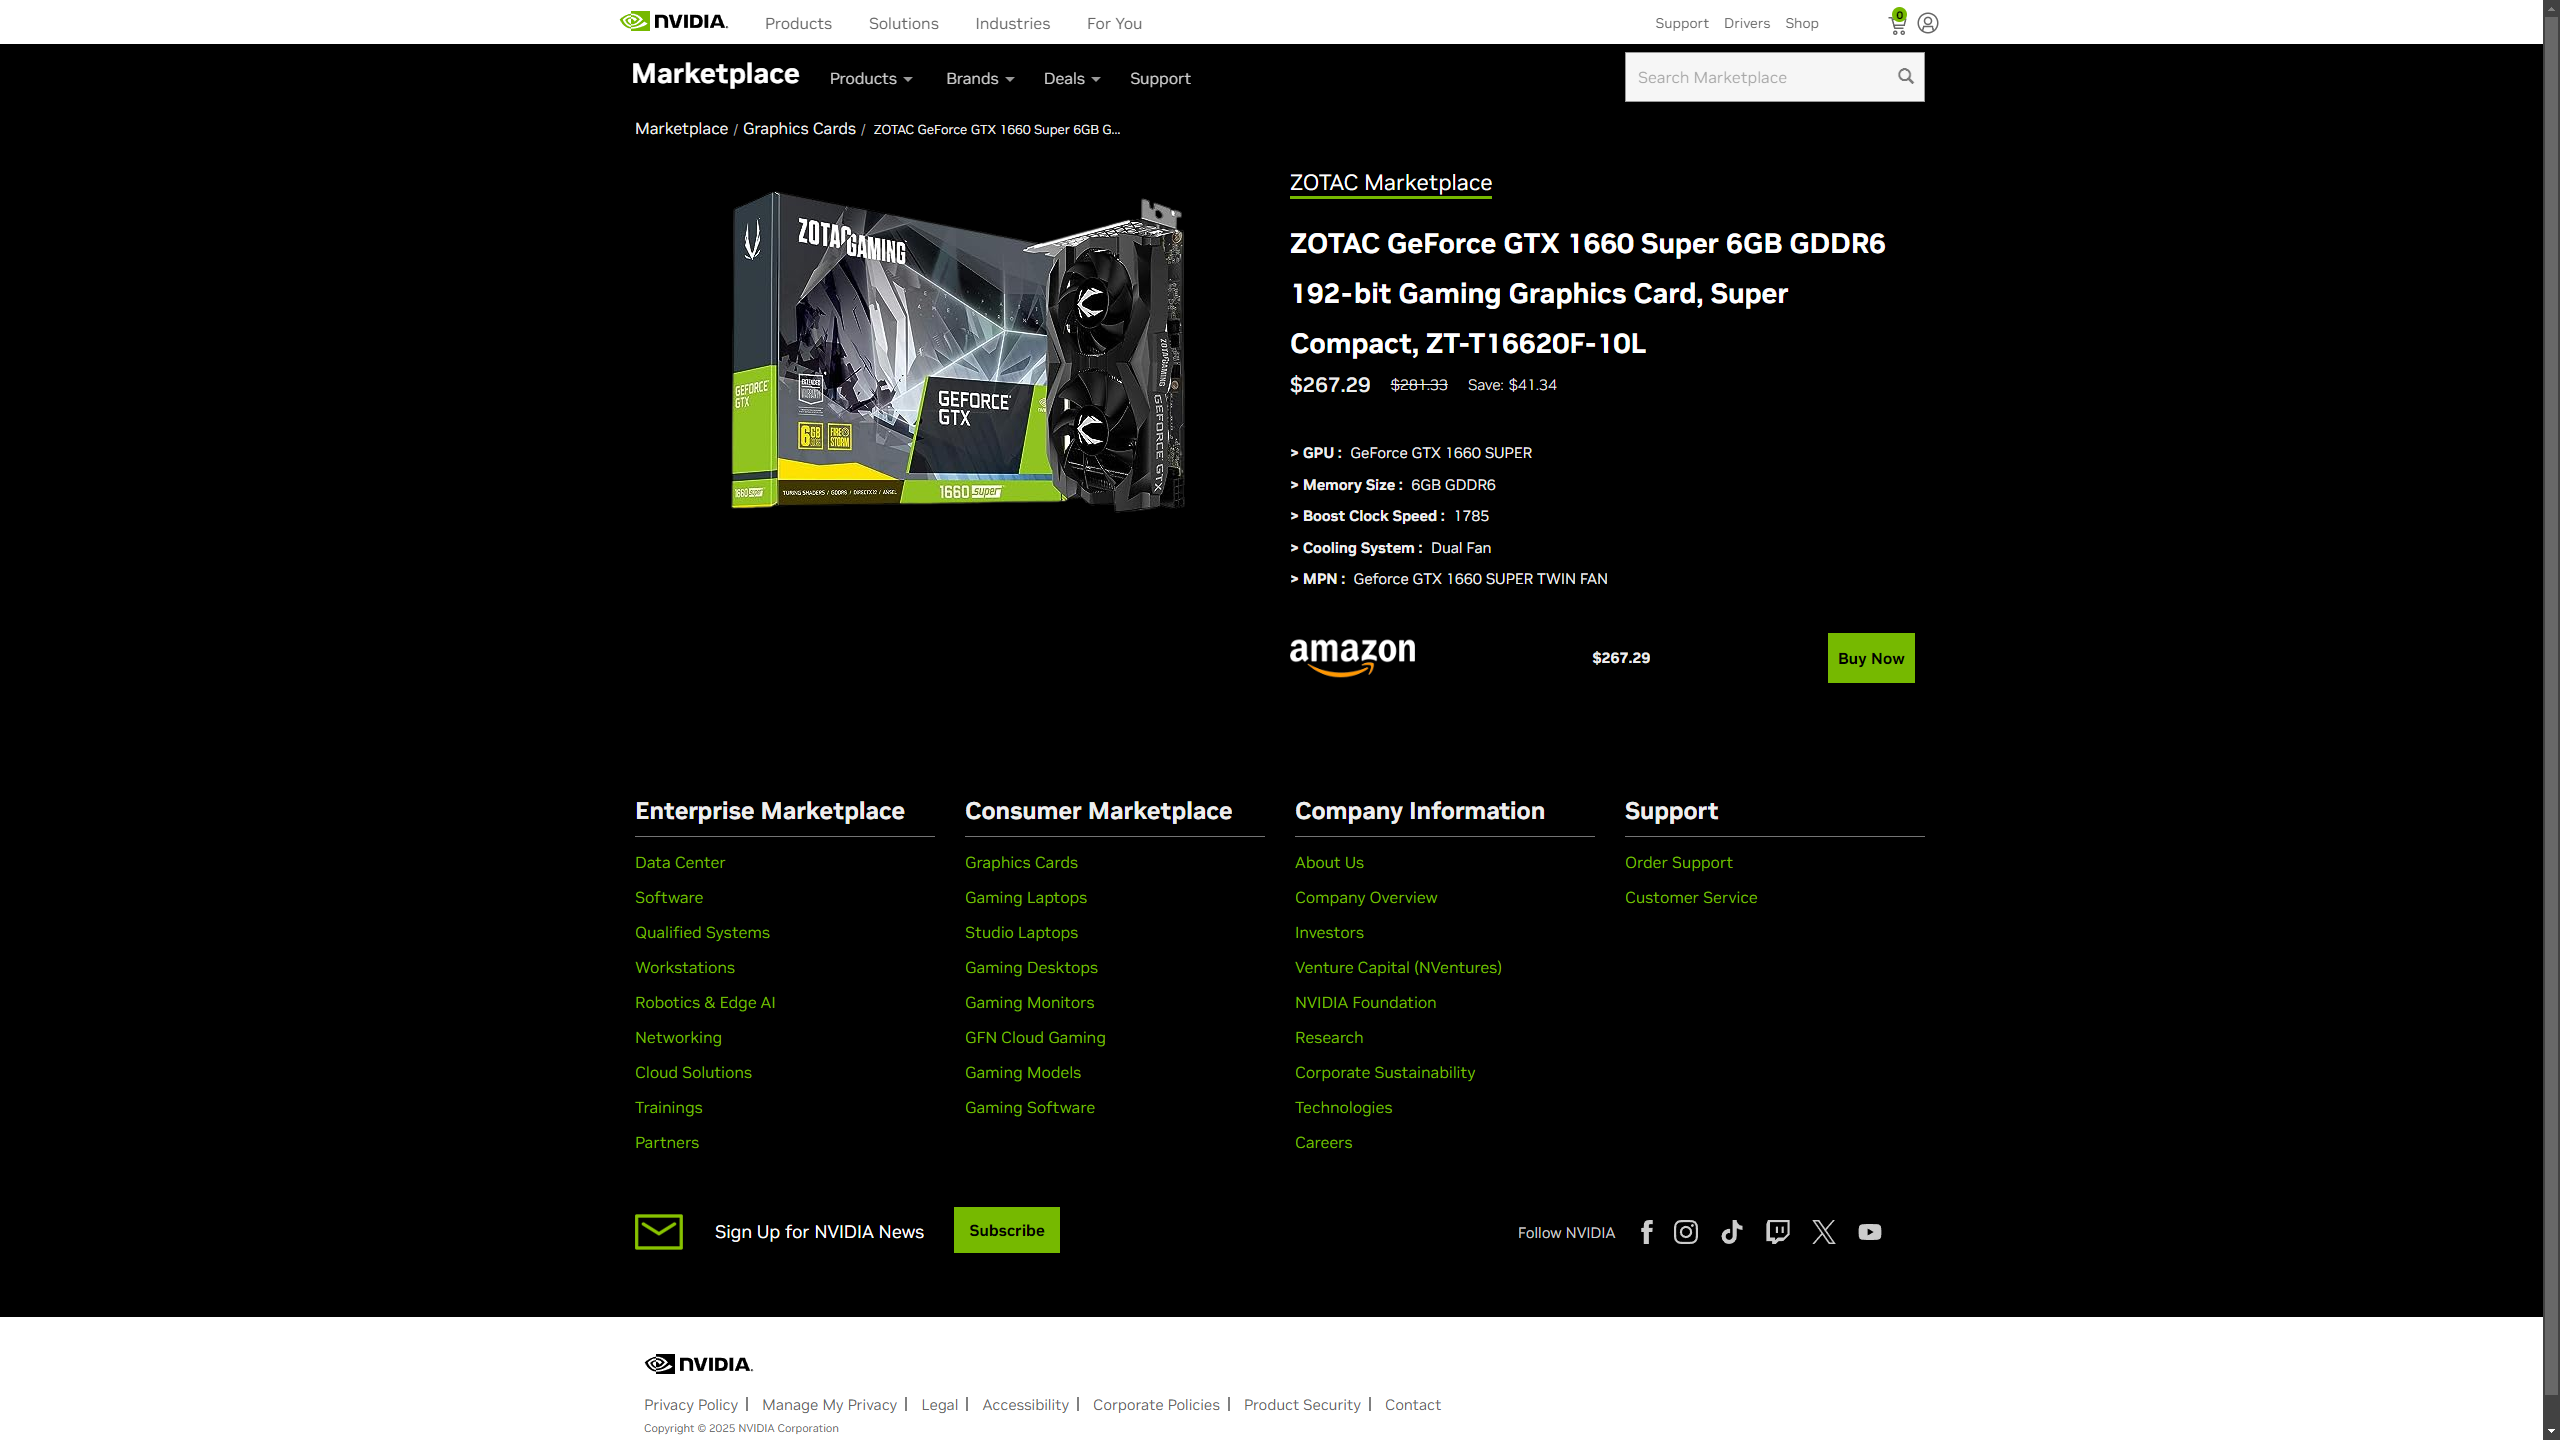The height and width of the screenshot is (1440, 2560).
Task: Click the Amazon retailer logo
Action: point(1352,658)
